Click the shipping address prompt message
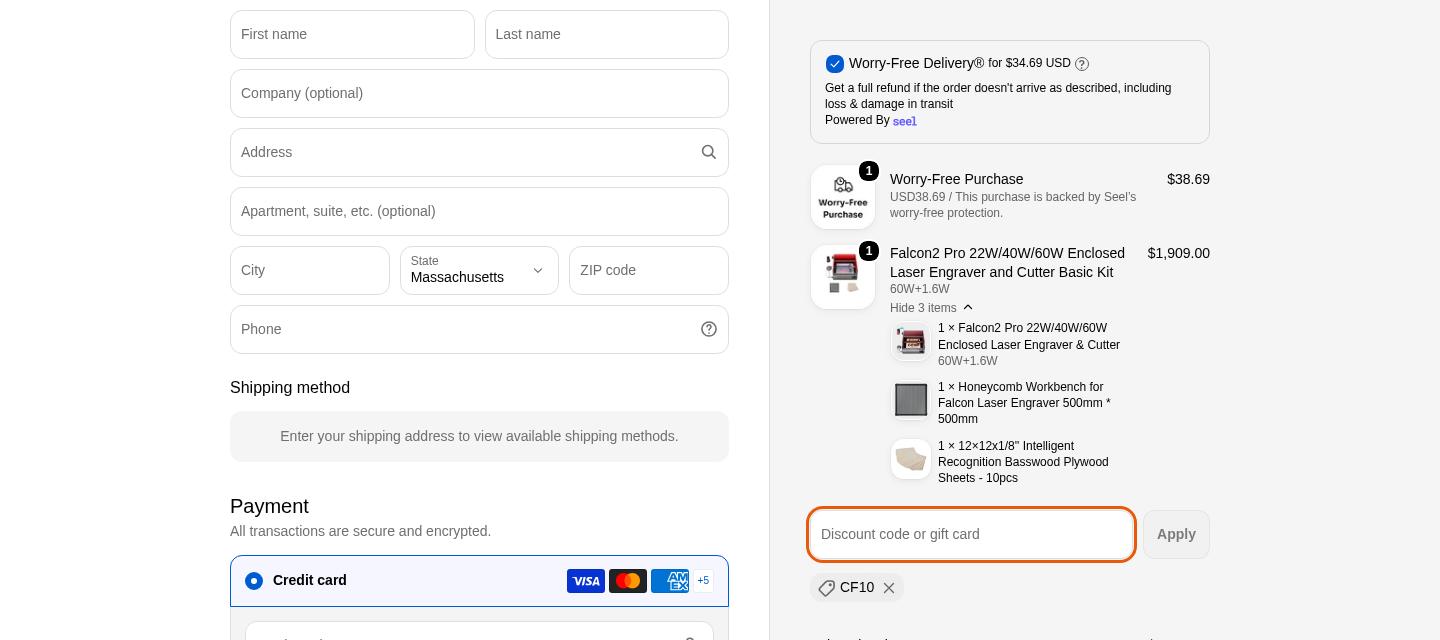This screenshot has height=640, width=1440. coord(479,436)
